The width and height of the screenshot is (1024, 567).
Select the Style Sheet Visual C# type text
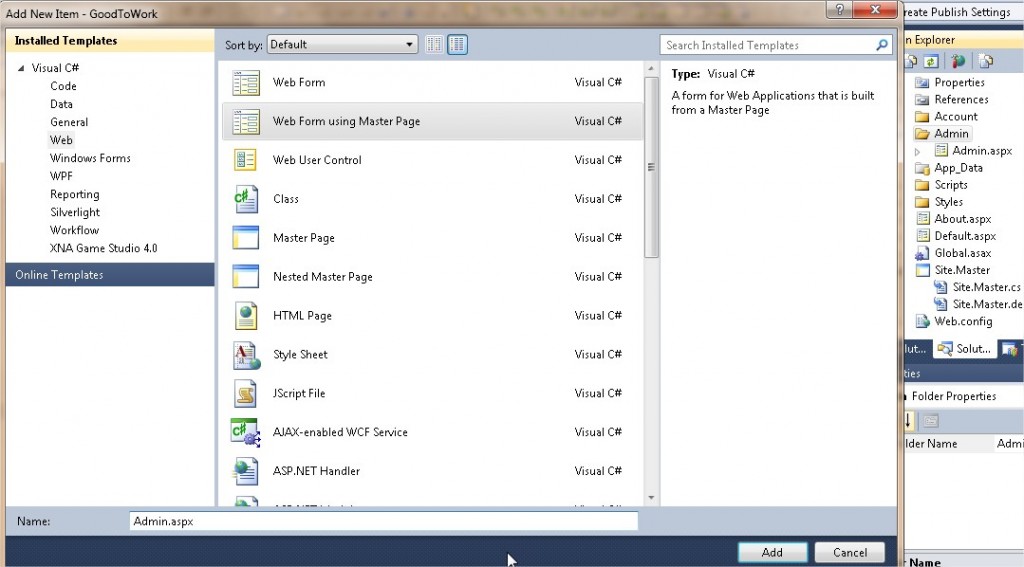[x=598, y=354]
